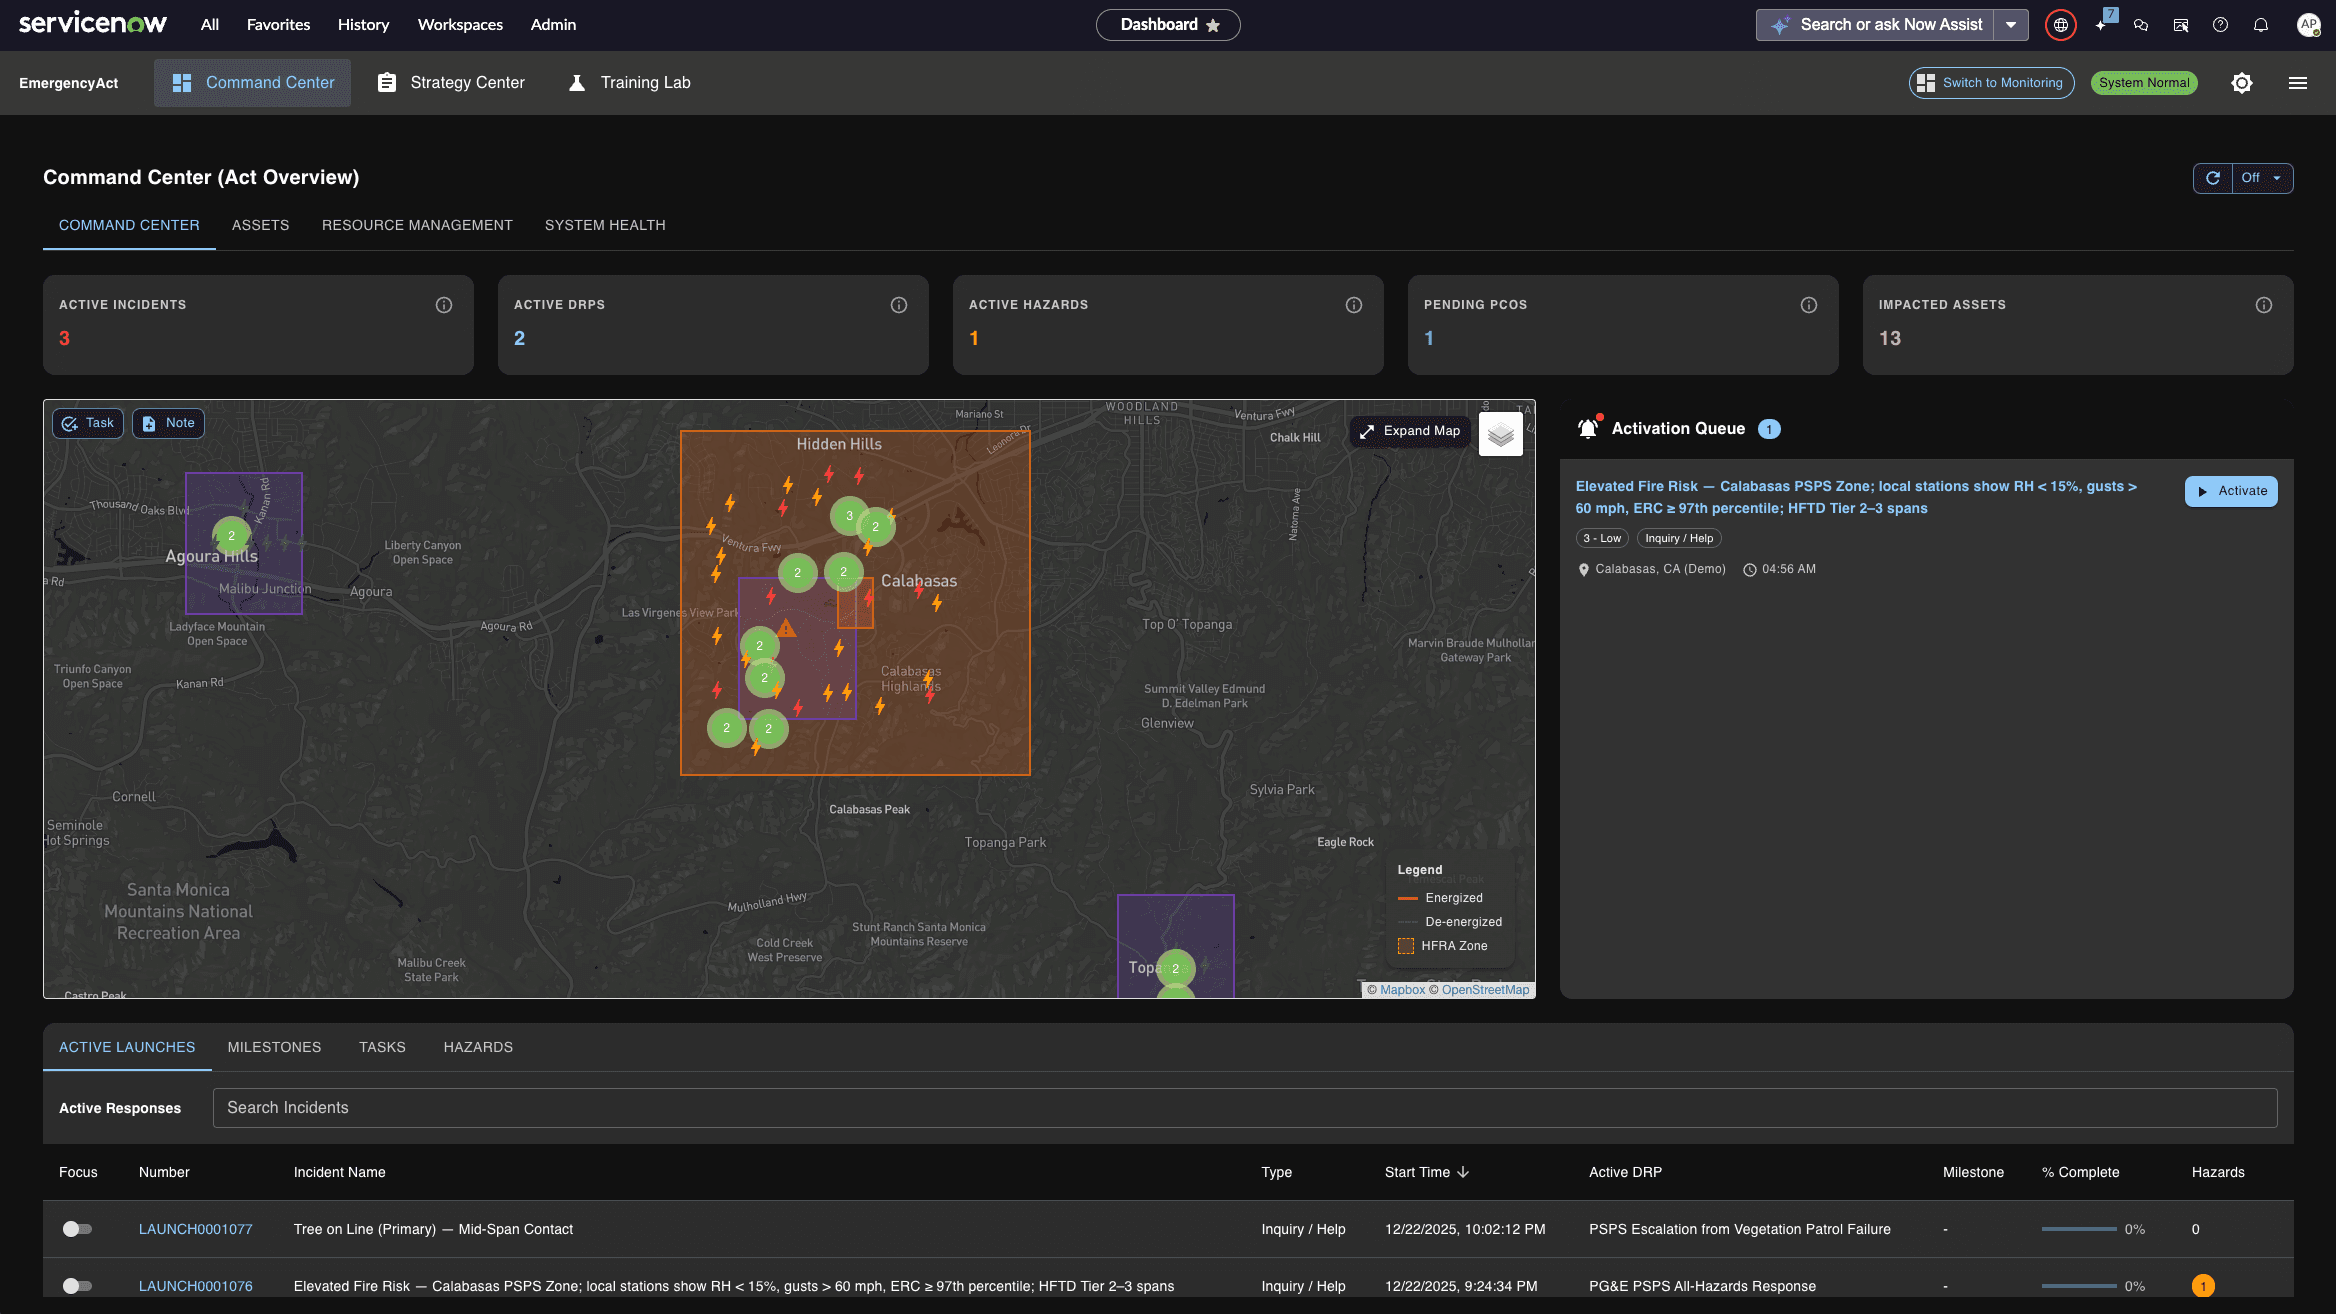The width and height of the screenshot is (2336, 1314).
Task: Click the Impacted Assets info icon
Action: click(x=2264, y=305)
